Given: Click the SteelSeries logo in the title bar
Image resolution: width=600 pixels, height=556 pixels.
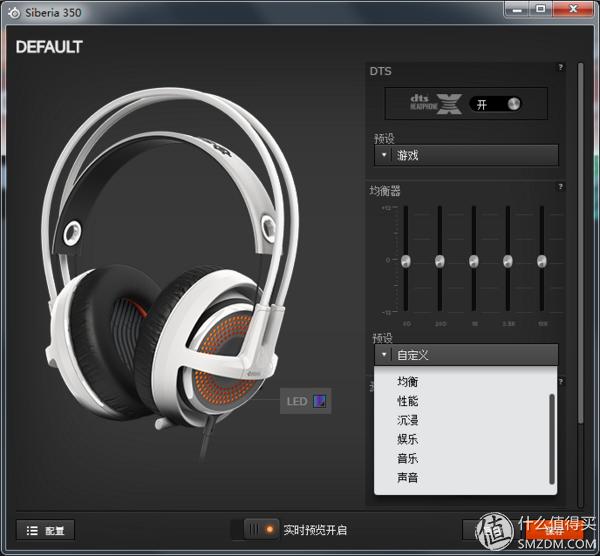Looking at the screenshot, I should 14,13.
